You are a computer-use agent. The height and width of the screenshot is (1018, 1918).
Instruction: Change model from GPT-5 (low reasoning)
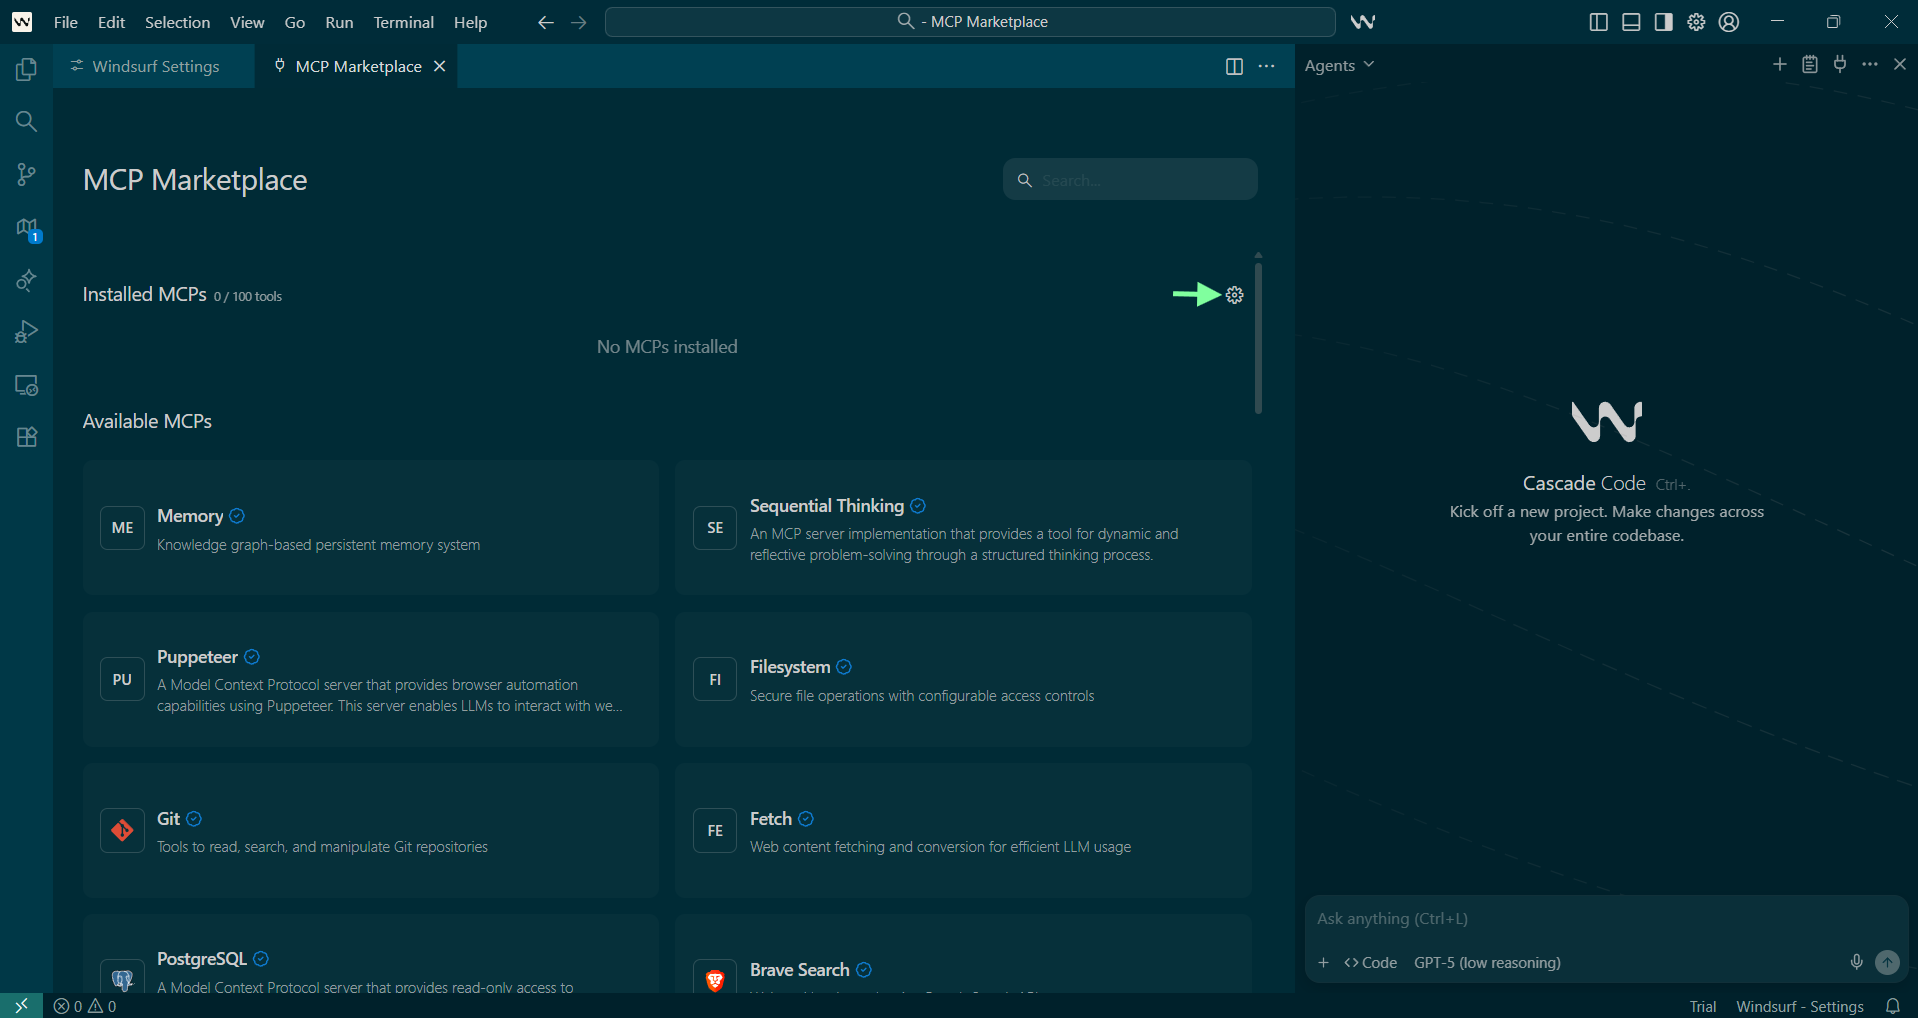(x=1487, y=963)
